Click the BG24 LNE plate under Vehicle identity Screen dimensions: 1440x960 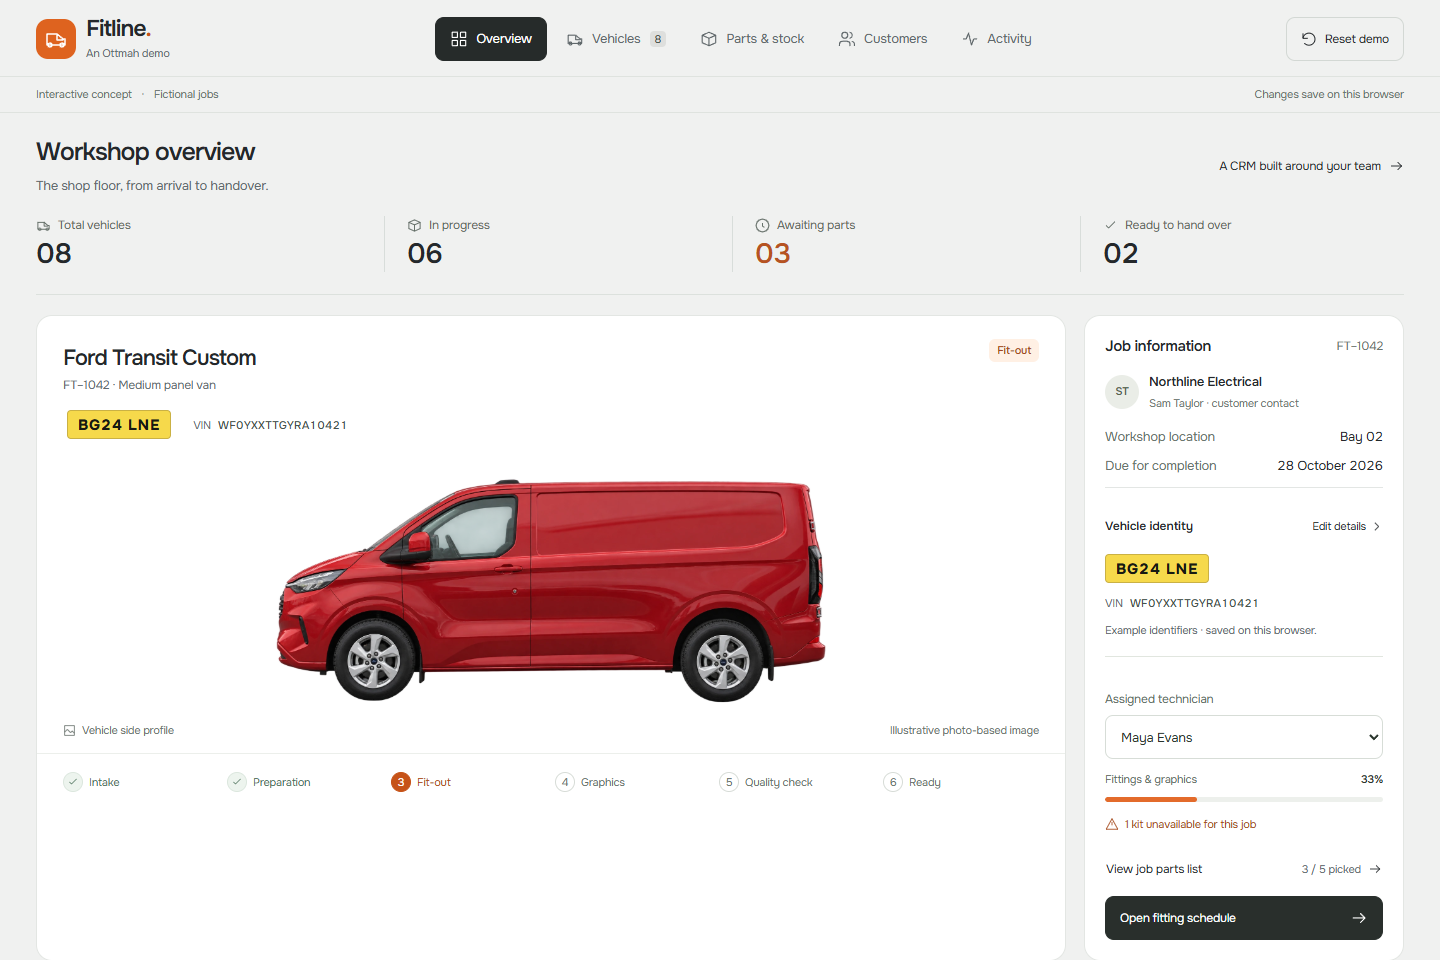point(1157,568)
